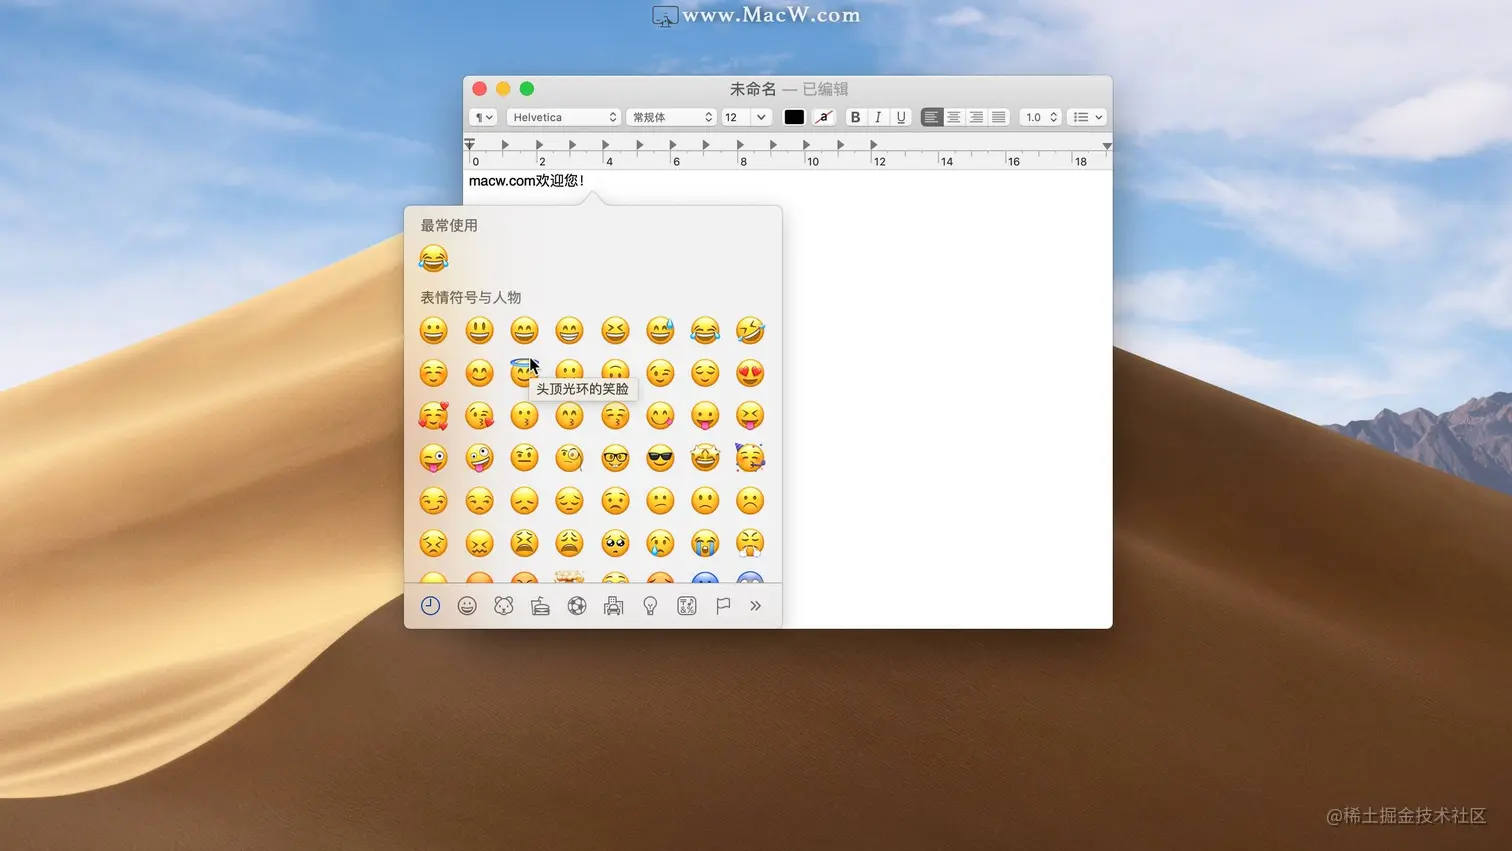
Task: Insert the face blowing a kiss emoji
Action: click(479, 415)
